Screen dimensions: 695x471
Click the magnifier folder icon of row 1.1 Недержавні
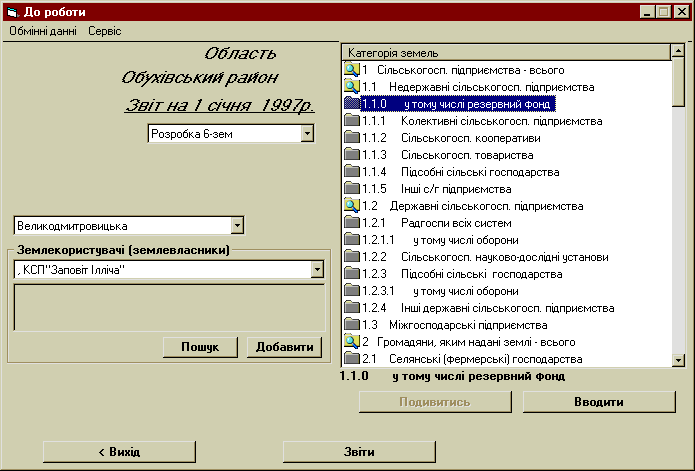(351, 86)
